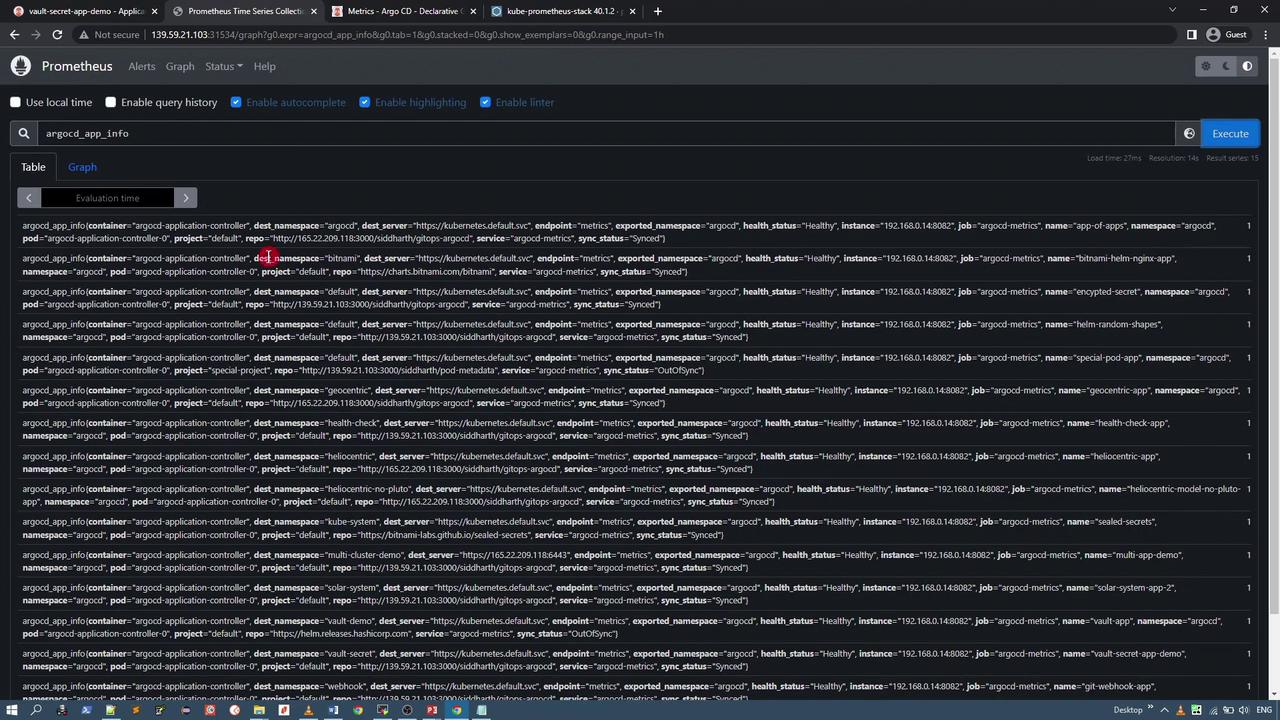Switch to browser-preferred theme (gear icon)
This screenshot has height=720, width=1280.
tap(1206, 66)
